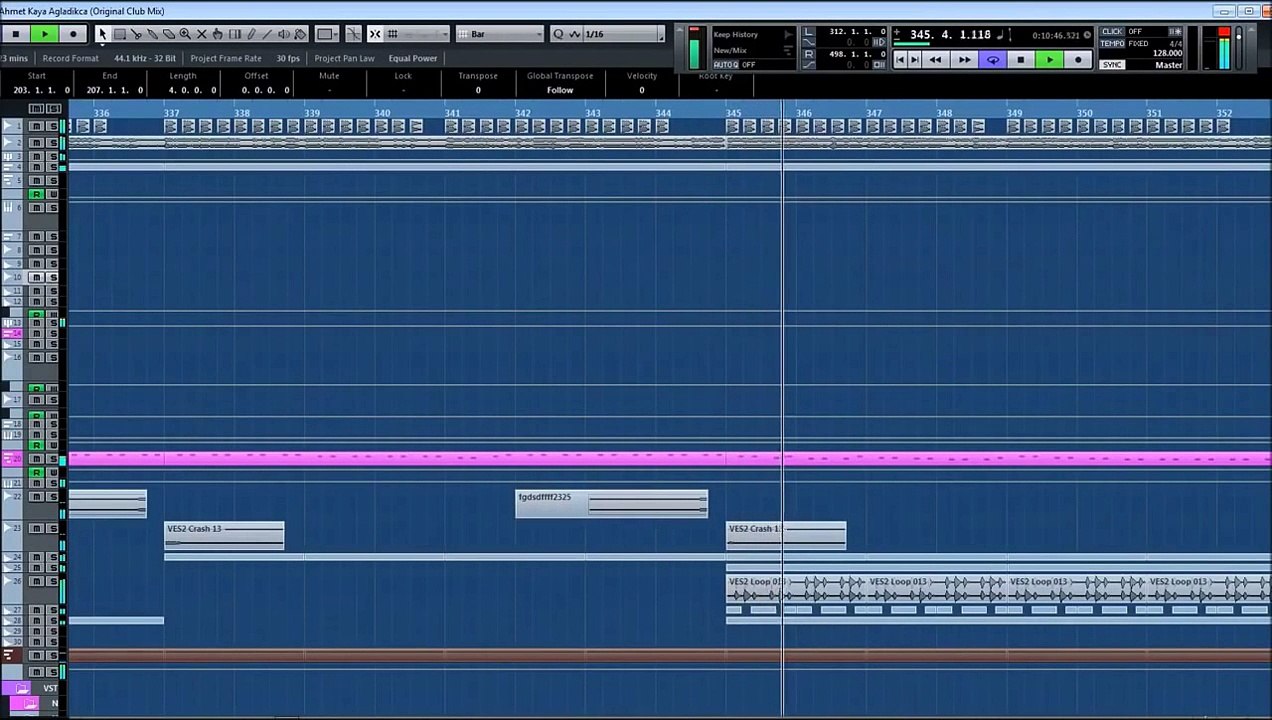Screen dimensions: 1272x720
Task: Select the Erase tool
Action: pyautogui.click(x=168, y=34)
